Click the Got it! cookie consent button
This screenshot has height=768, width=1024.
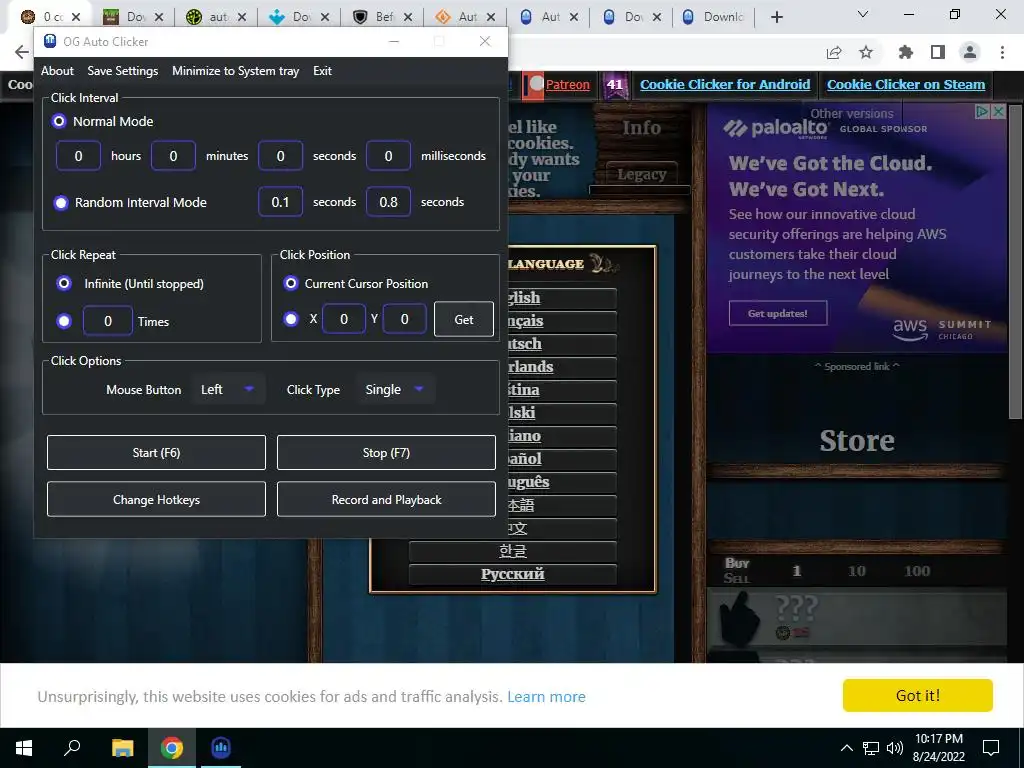[x=918, y=696]
